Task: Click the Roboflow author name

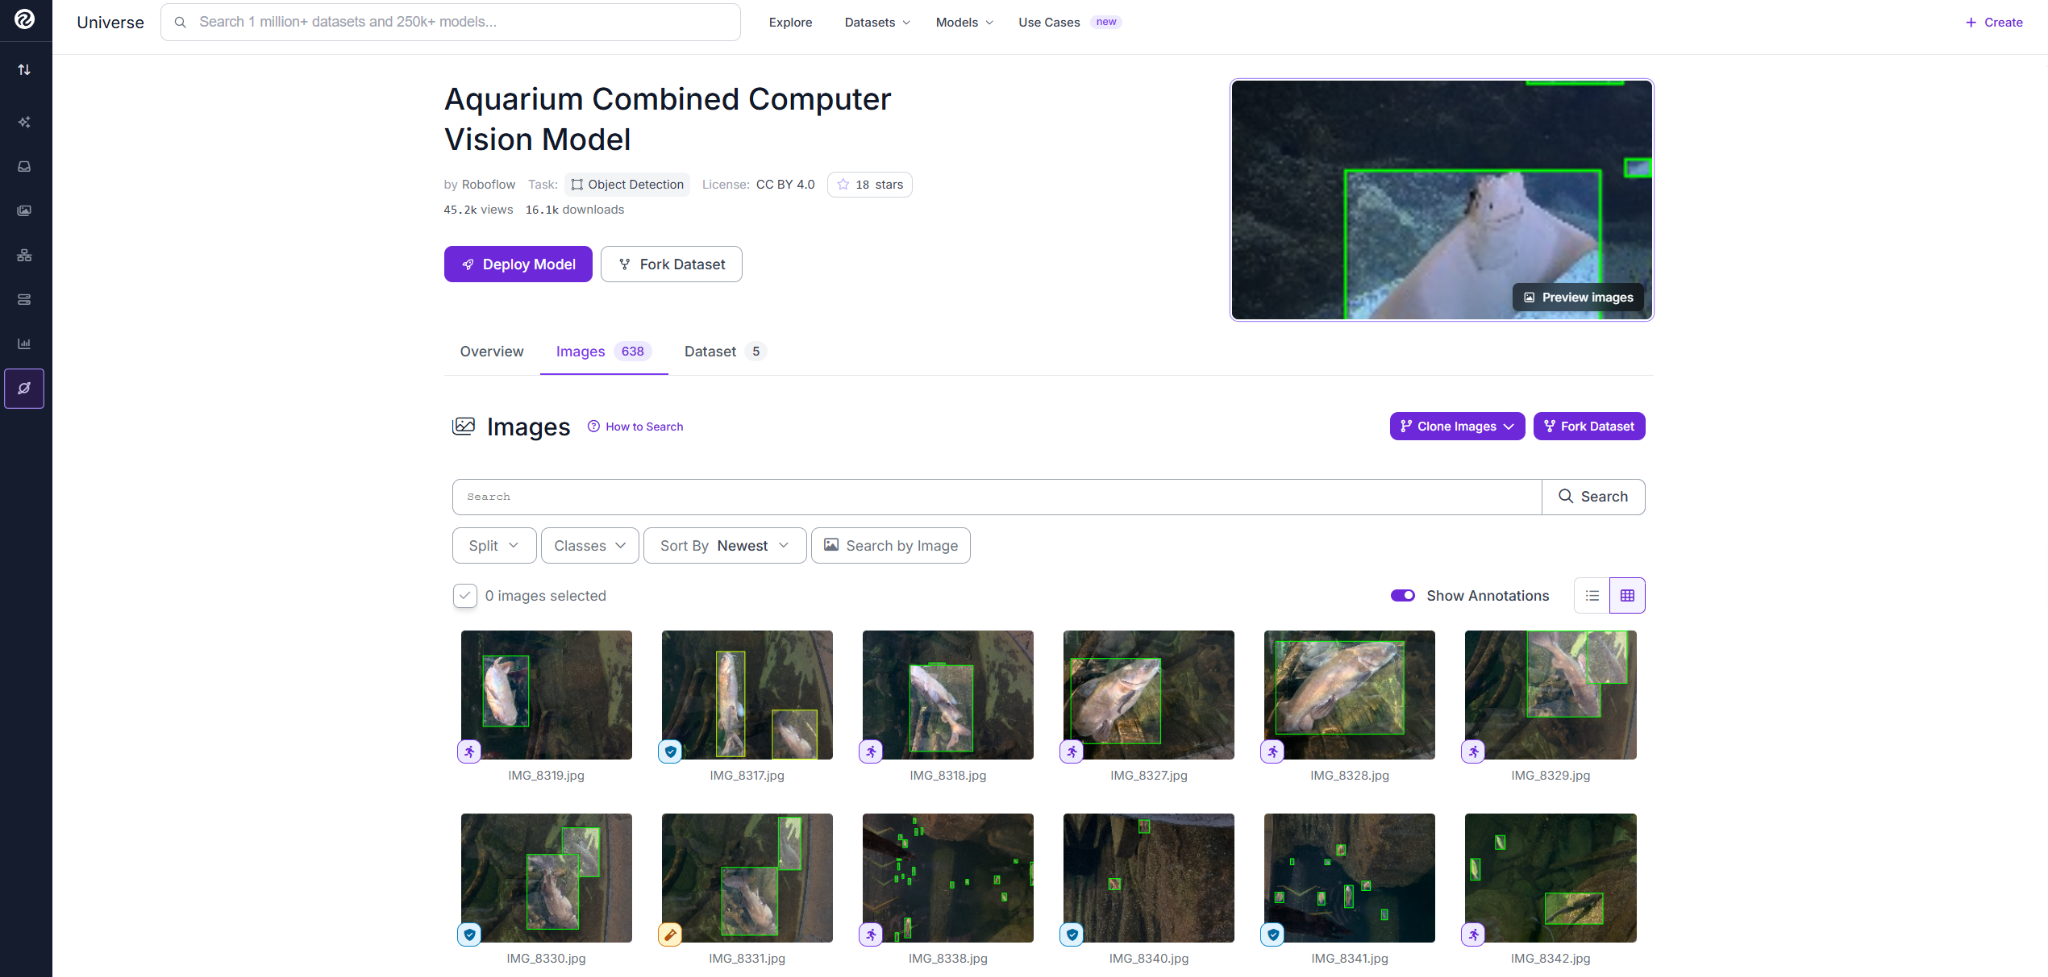Action: pos(488,184)
